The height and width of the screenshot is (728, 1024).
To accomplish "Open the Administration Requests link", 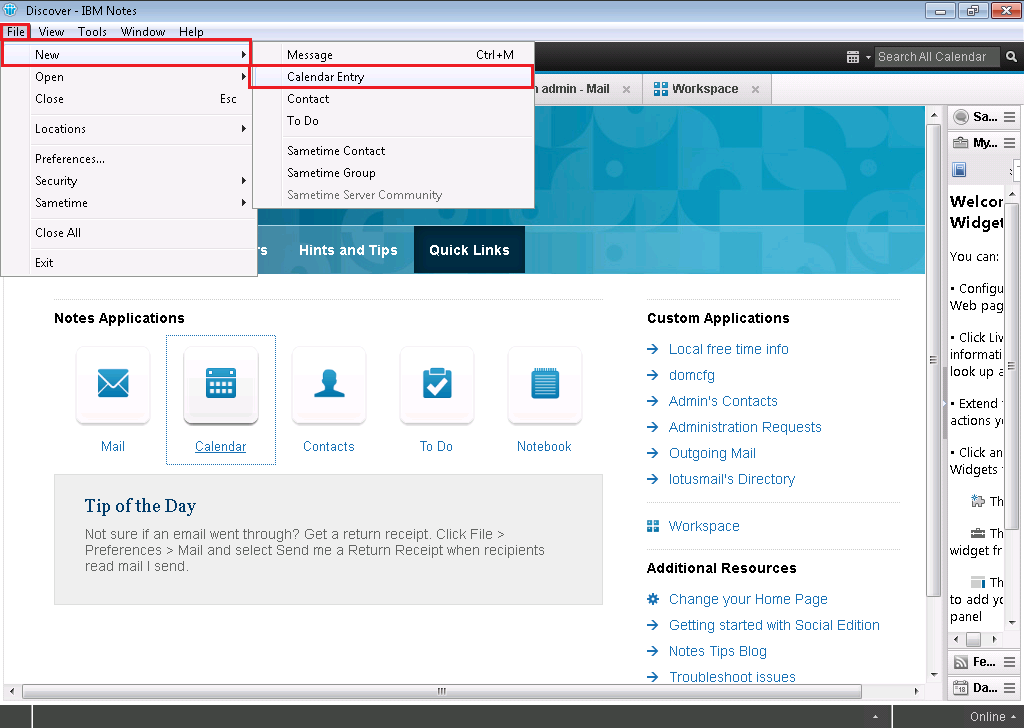I will pos(744,427).
